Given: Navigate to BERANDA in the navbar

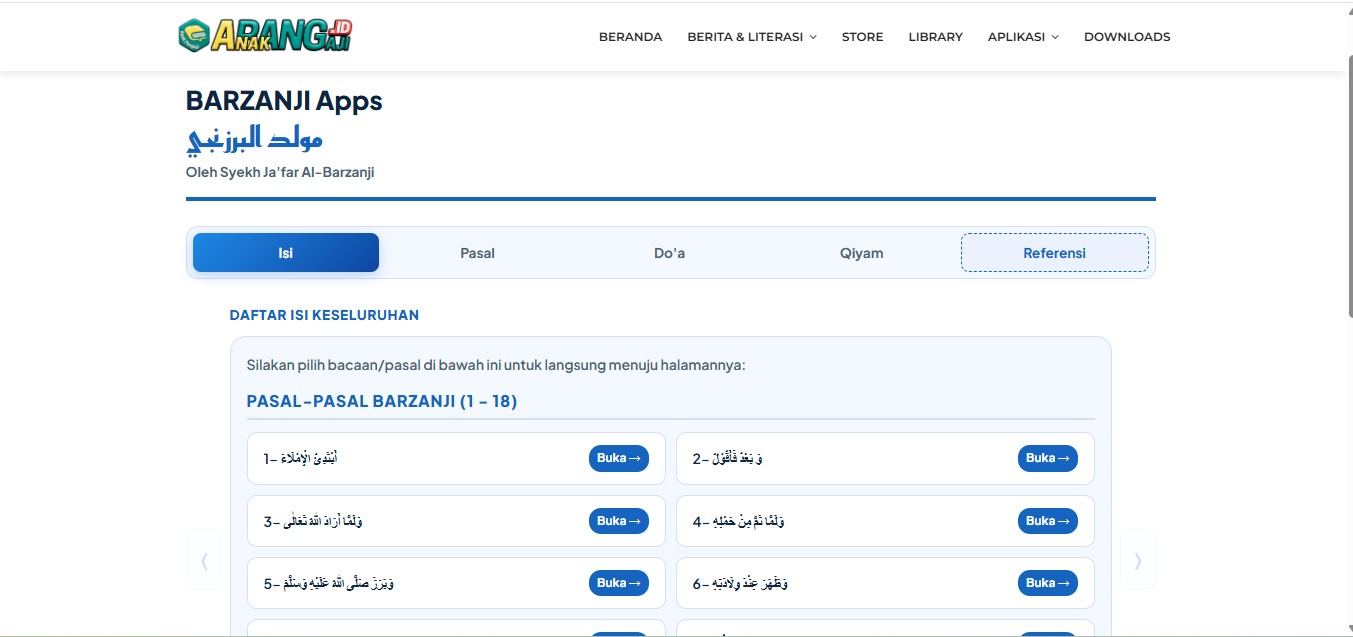Looking at the screenshot, I should (x=630, y=37).
